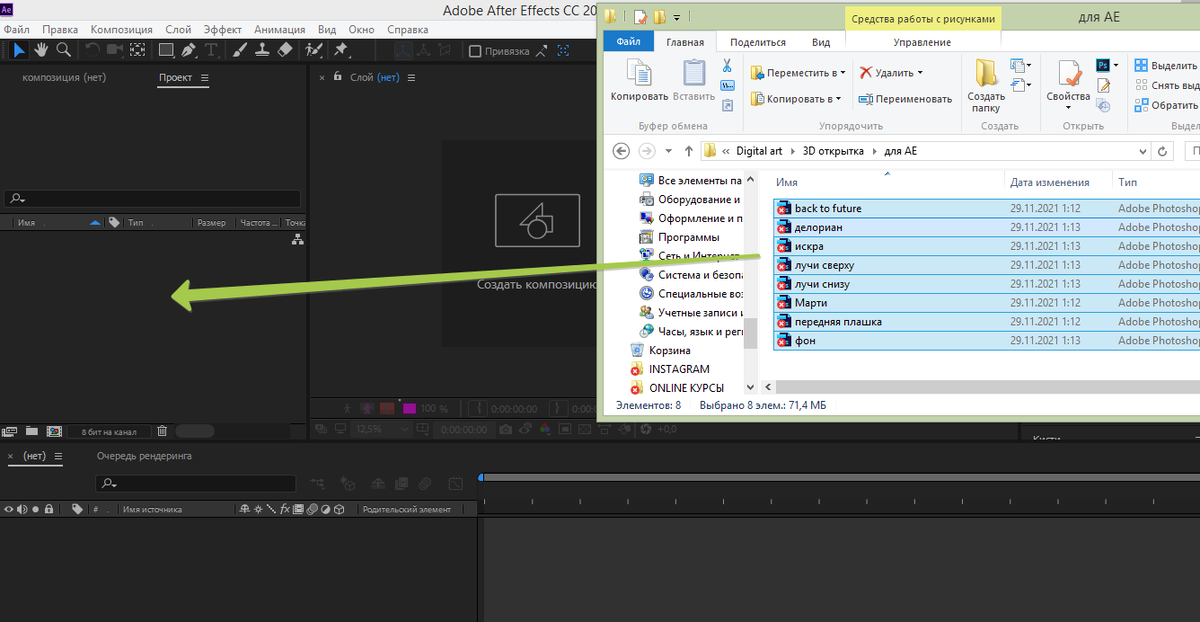Open the Эффект menu
The width and height of the screenshot is (1200, 622).
pyautogui.click(x=223, y=30)
